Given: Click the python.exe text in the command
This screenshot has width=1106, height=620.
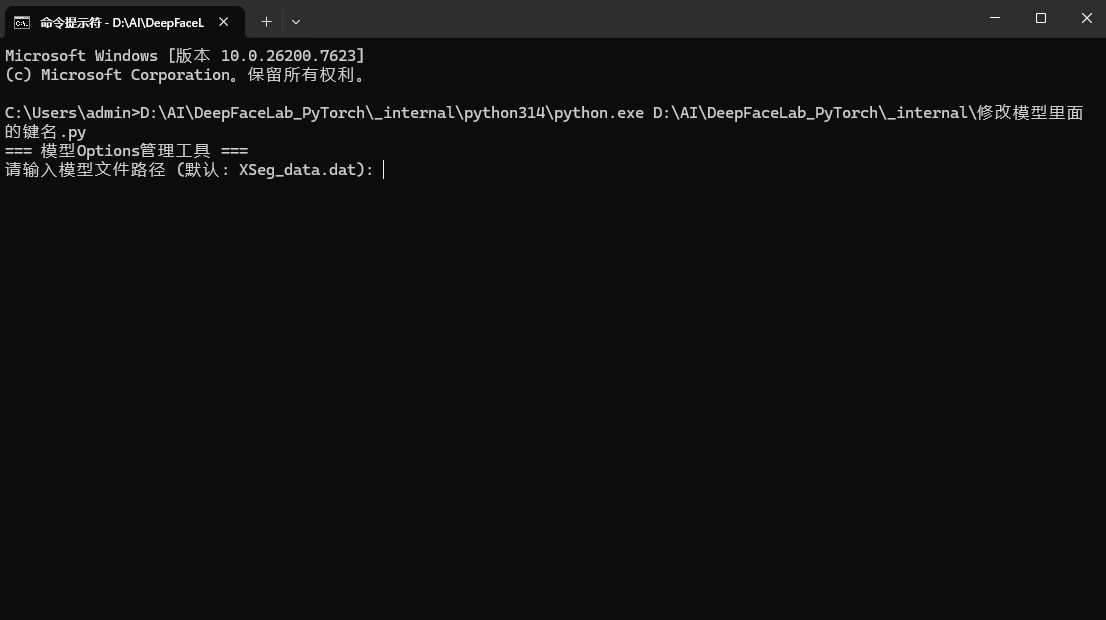Looking at the screenshot, I should [x=598, y=113].
